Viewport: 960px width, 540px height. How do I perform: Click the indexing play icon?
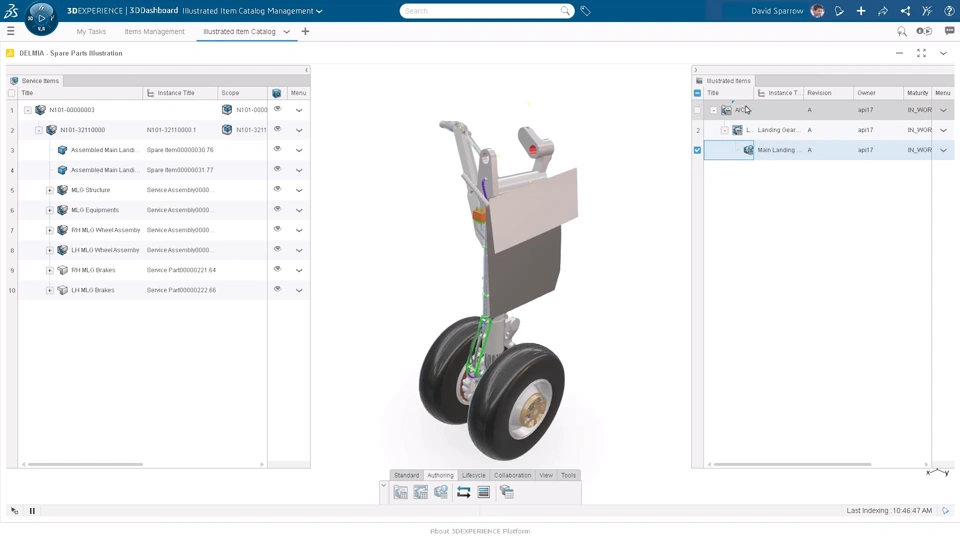click(x=946, y=511)
